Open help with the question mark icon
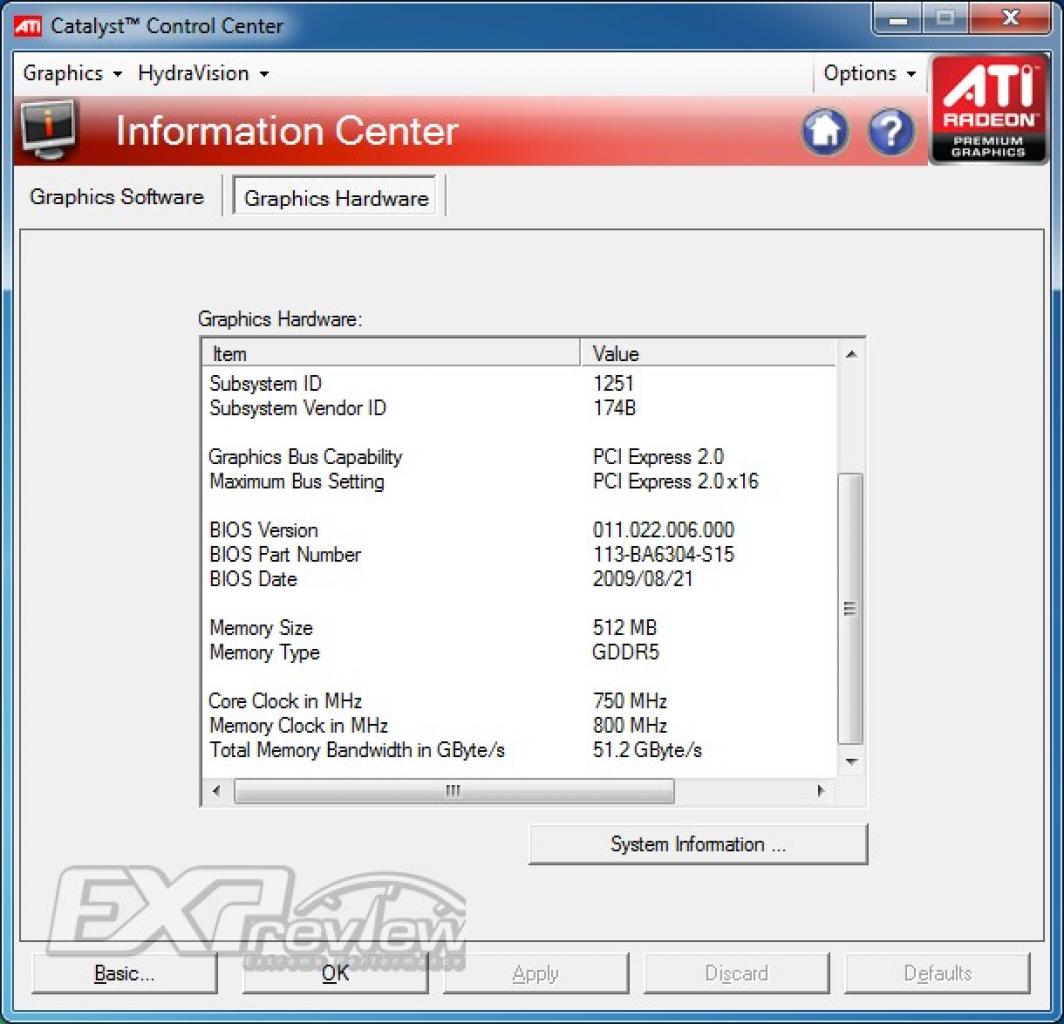Image resolution: width=1064 pixels, height=1024 pixels. click(890, 132)
